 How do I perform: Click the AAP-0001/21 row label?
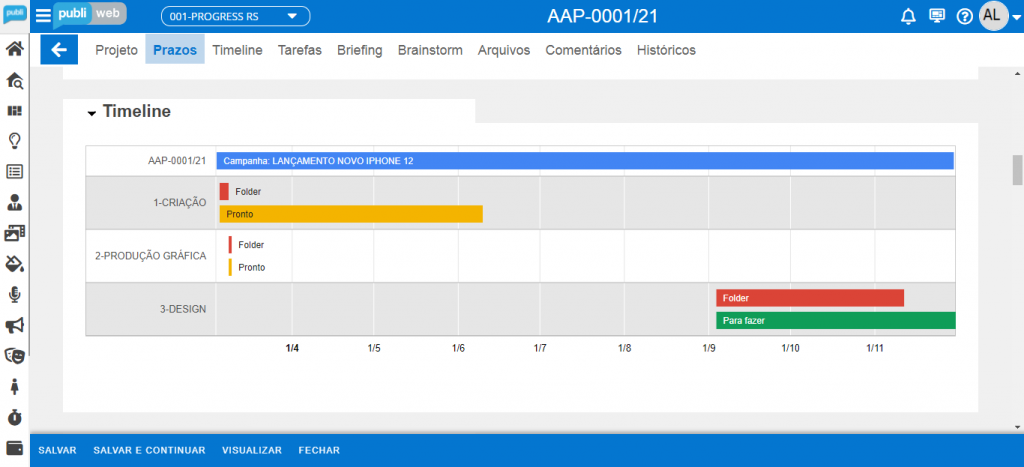tap(177, 161)
